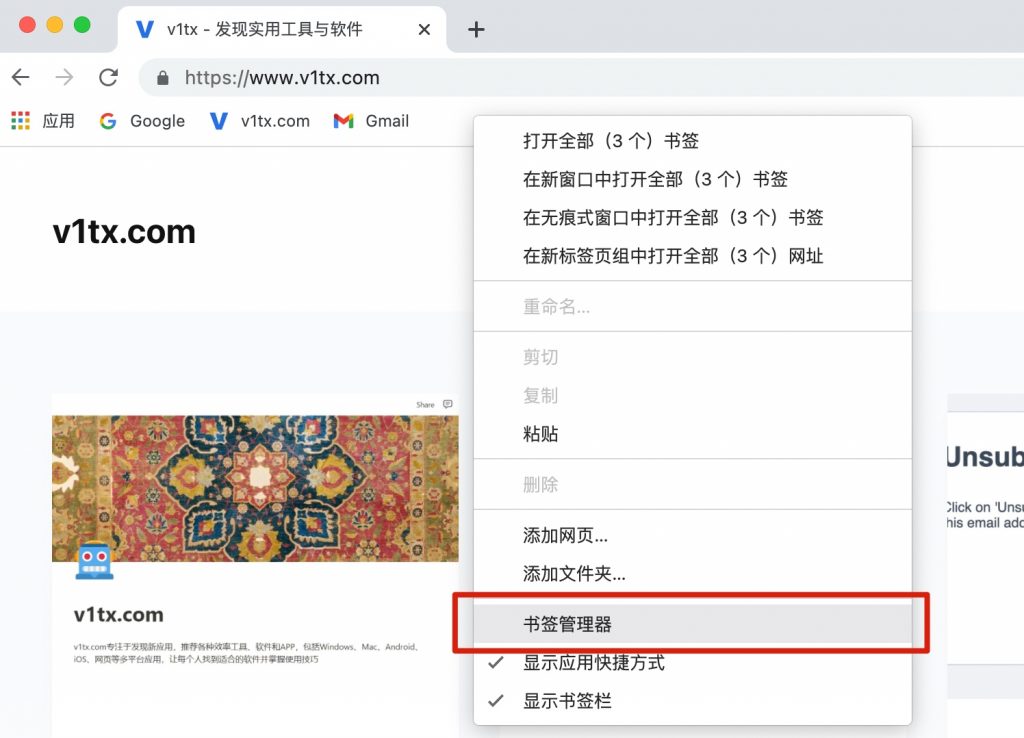Viewport: 1024px width, 738px height.
Task: Close the v1tx tab
Action: coord(424,29)
